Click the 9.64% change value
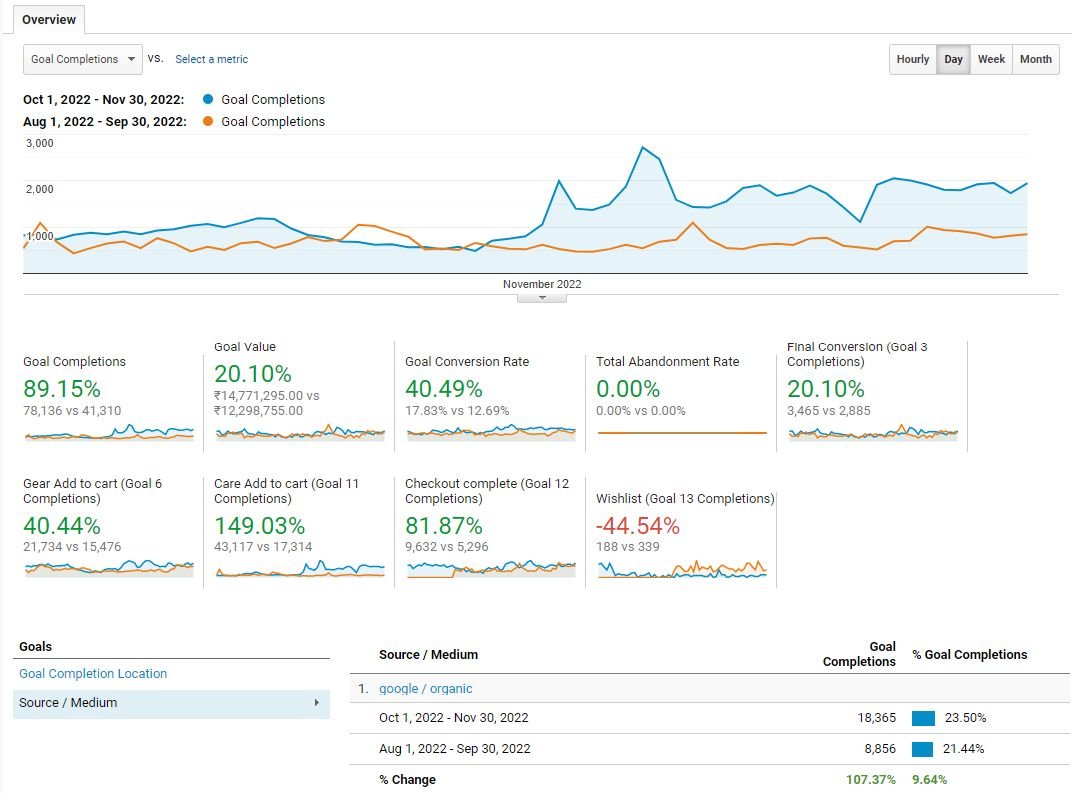Viewport: 1072px width, 793px height. [x=930, y=779]
